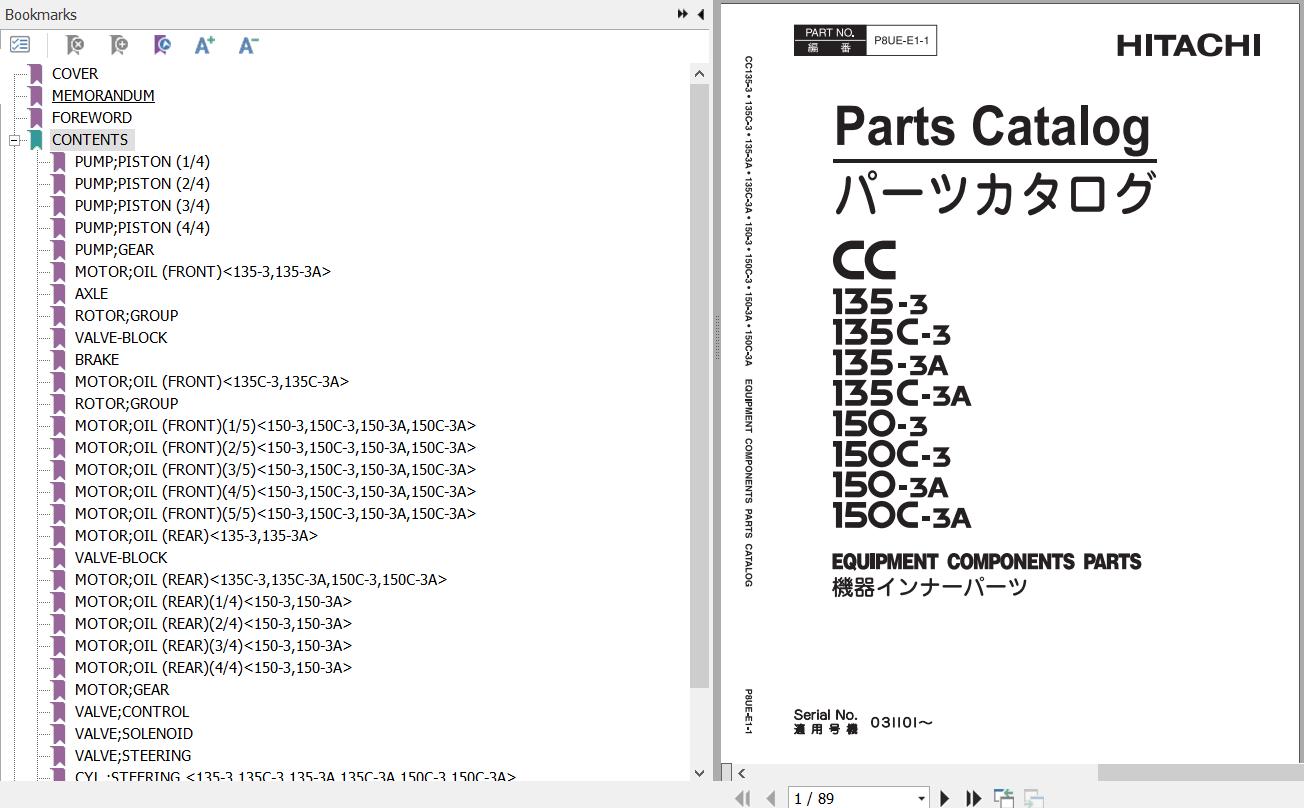Open MOTOR;OIL (FRONT)(5/5) bookmark
The width and height of the screenshot is (1304, 808).
[275, 513]
